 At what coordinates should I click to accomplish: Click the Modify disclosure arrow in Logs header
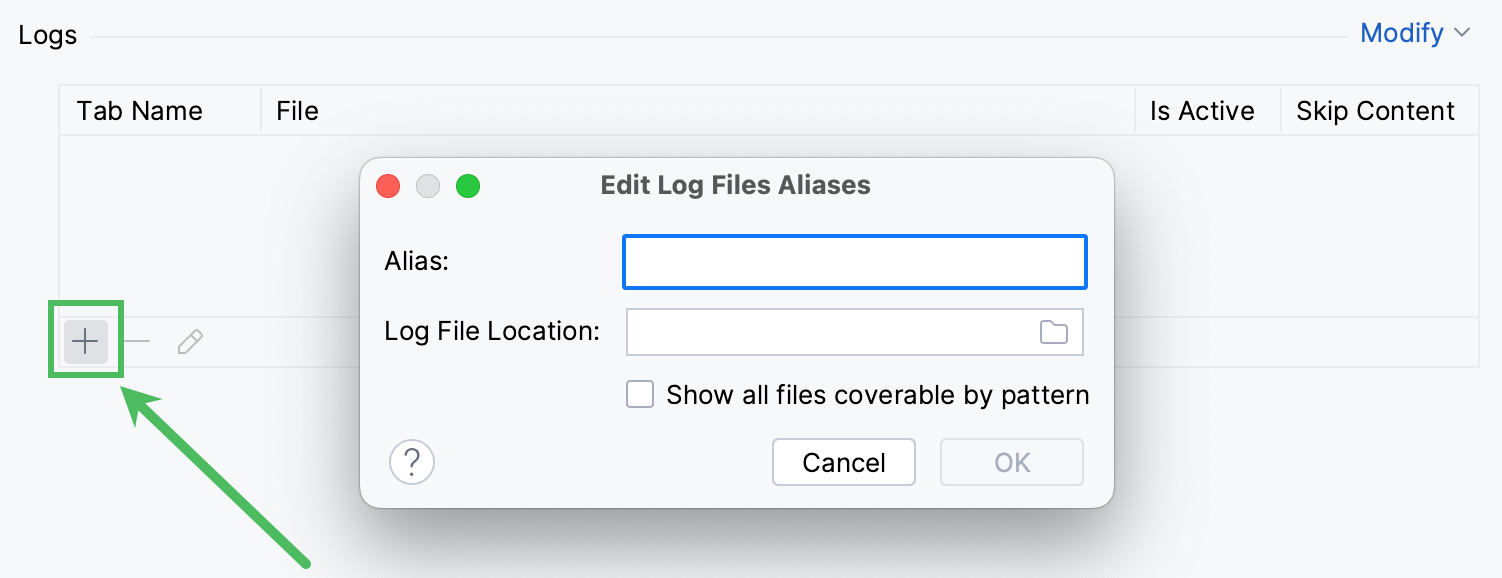coord(1461,34)
